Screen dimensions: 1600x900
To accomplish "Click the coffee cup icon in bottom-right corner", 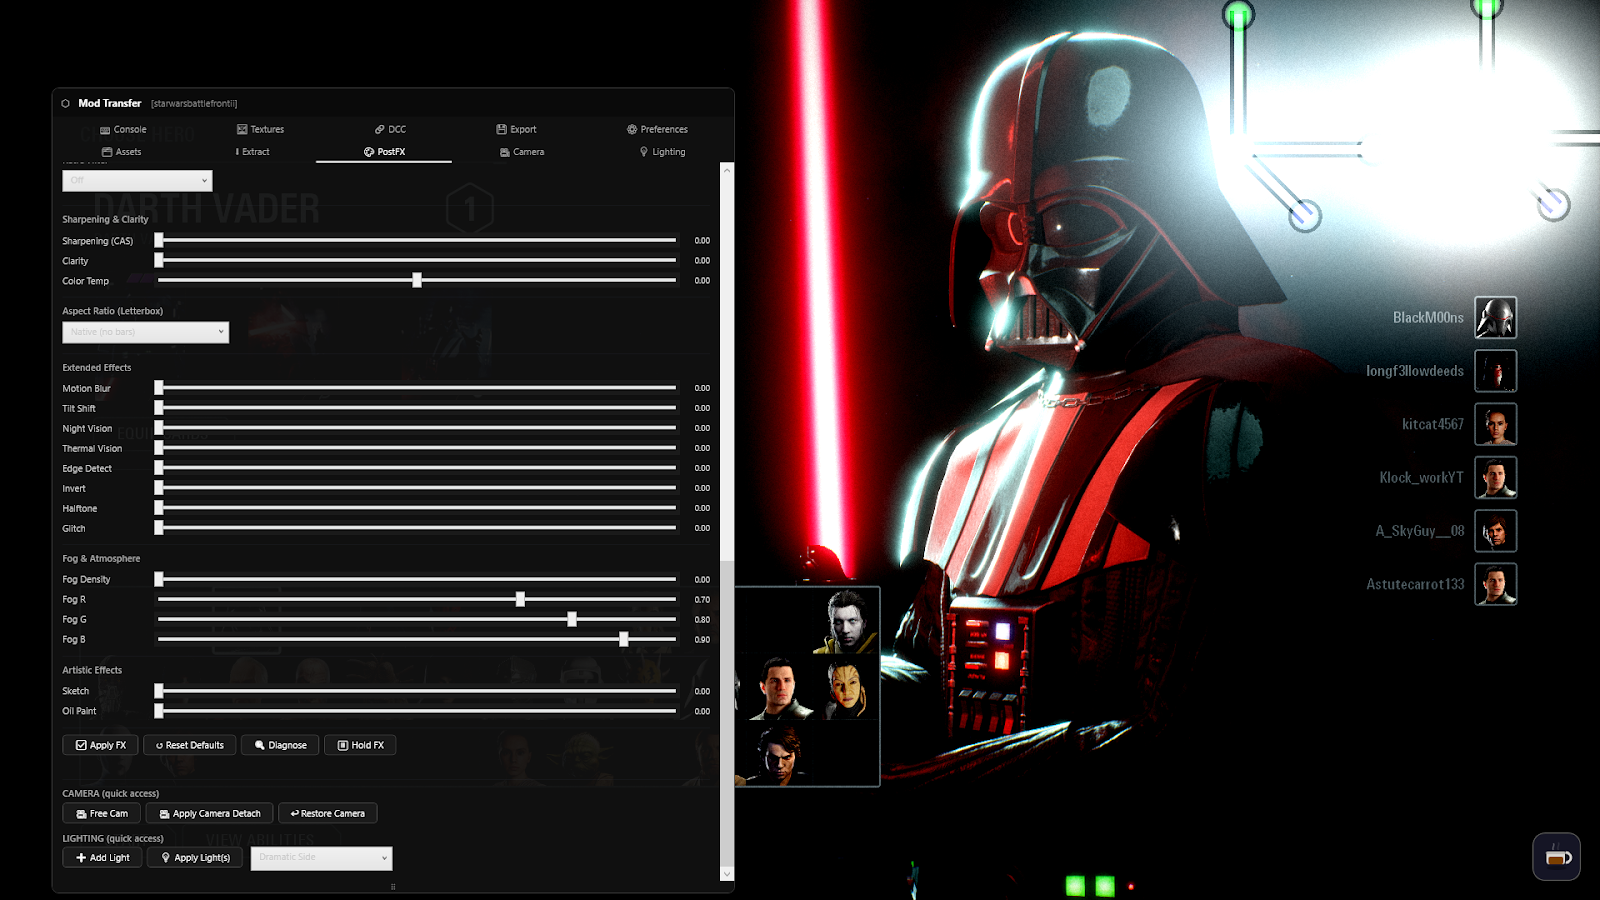I will click(x=1556, y=856).
